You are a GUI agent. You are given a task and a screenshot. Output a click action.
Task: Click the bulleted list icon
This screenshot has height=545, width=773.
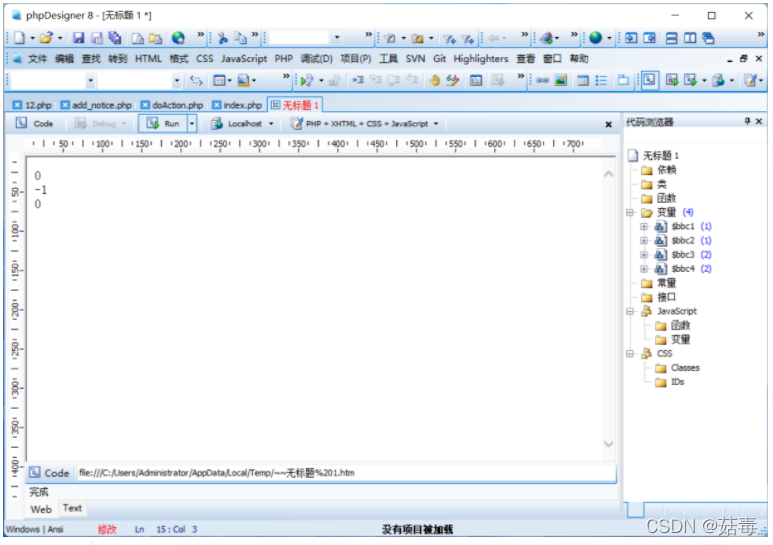click(601, 80)
